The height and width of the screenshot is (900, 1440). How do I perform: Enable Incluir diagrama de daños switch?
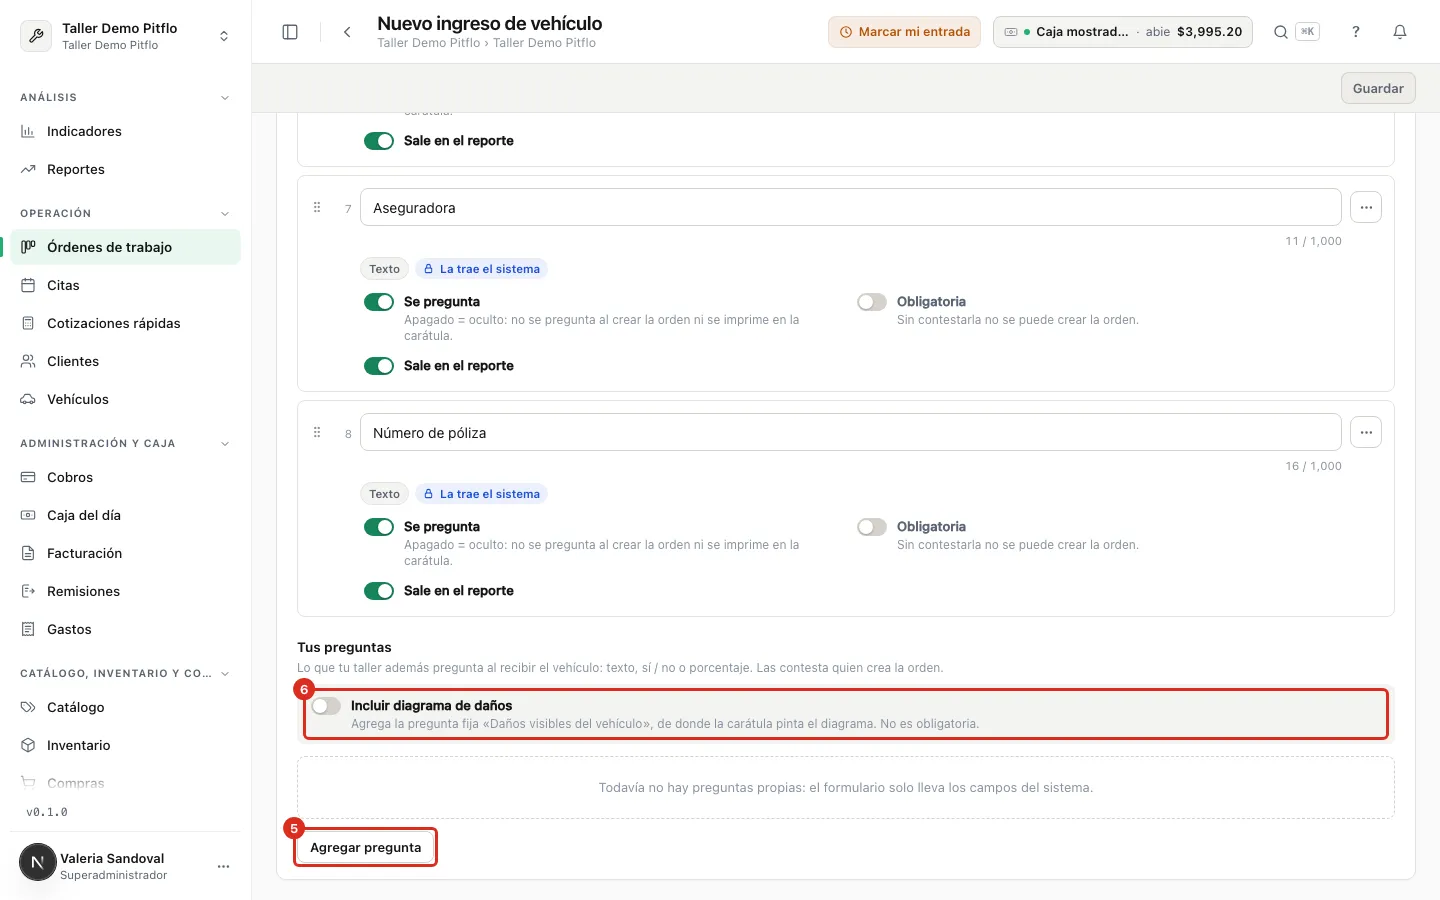point(326,706)
